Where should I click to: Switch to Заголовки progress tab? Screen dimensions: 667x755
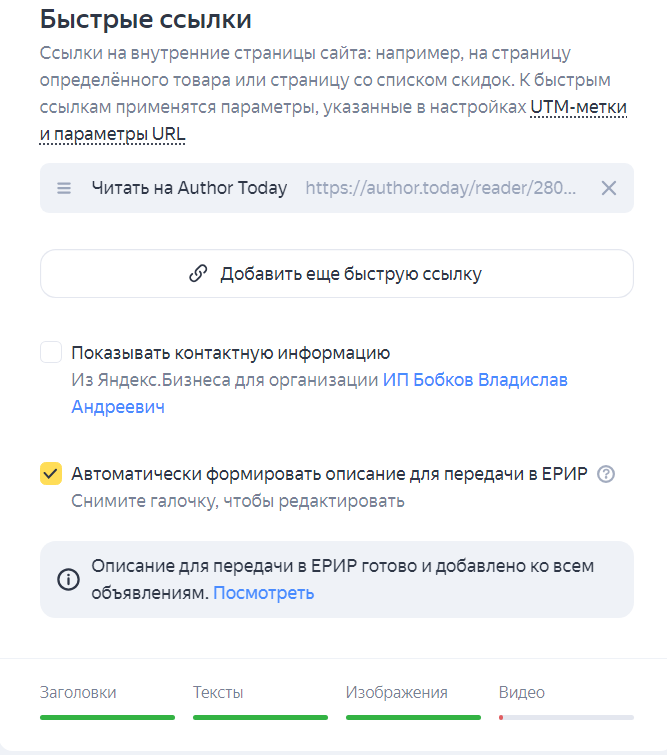(78, 692)
